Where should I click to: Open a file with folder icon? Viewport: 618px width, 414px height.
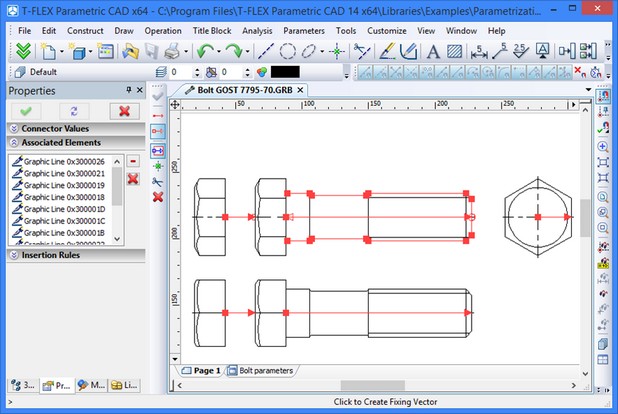130,51
